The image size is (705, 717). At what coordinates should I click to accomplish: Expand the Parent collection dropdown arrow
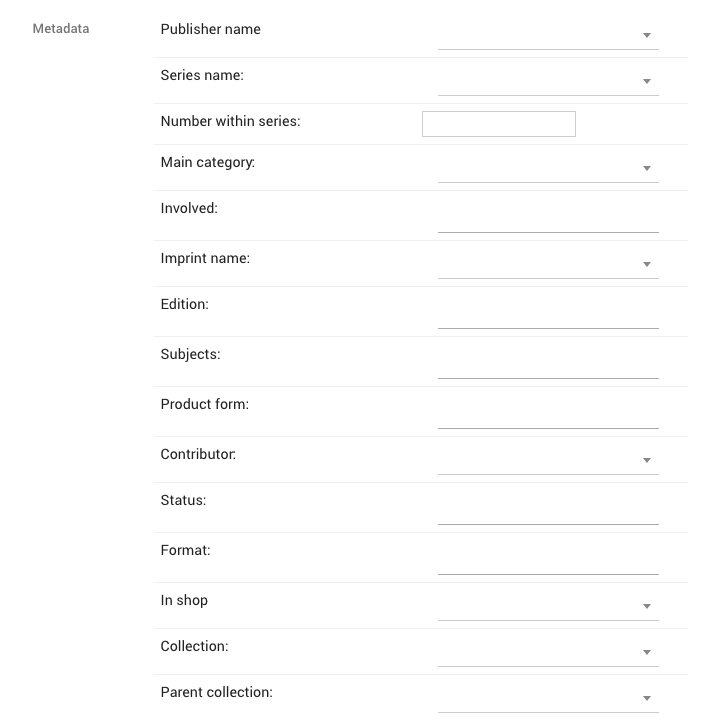click(x=647, y=699)
